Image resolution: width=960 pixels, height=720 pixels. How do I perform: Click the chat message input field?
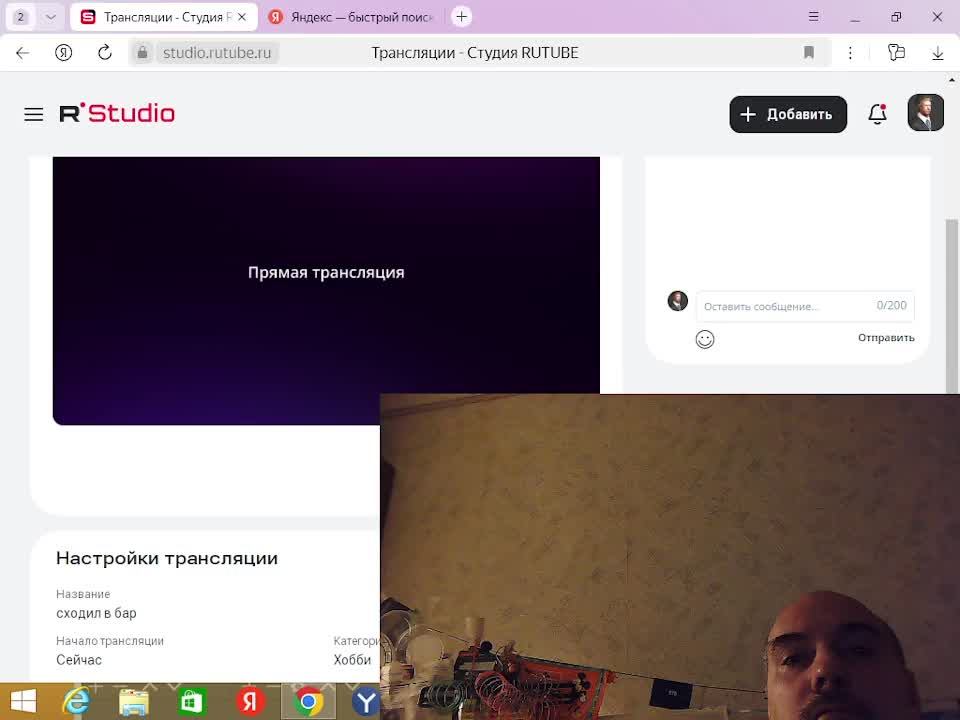(805, 306)
